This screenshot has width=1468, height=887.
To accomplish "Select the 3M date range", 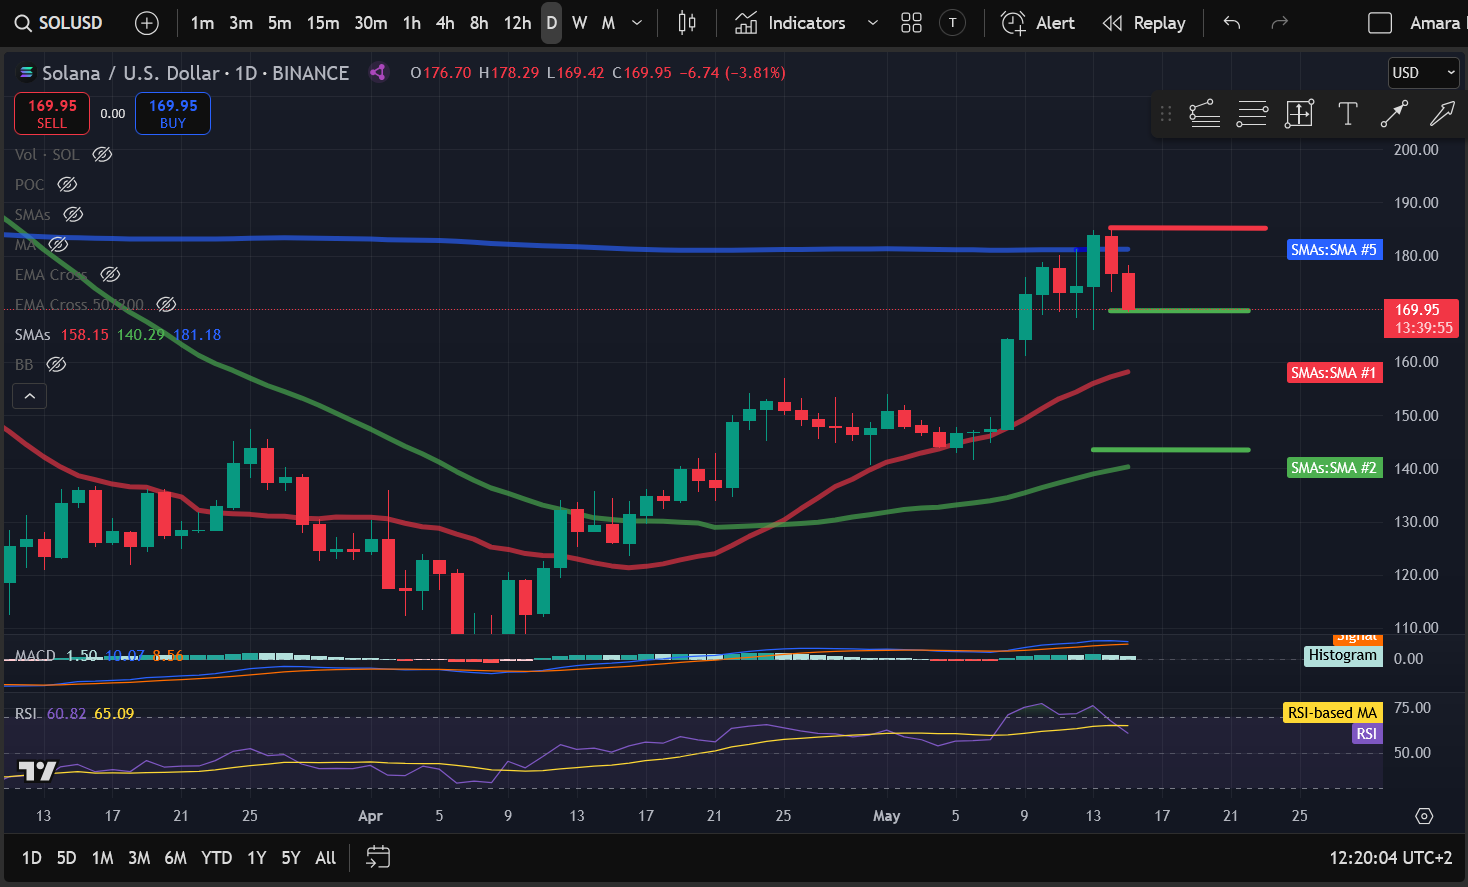I will pyautogui.click(x=139, y=858).
